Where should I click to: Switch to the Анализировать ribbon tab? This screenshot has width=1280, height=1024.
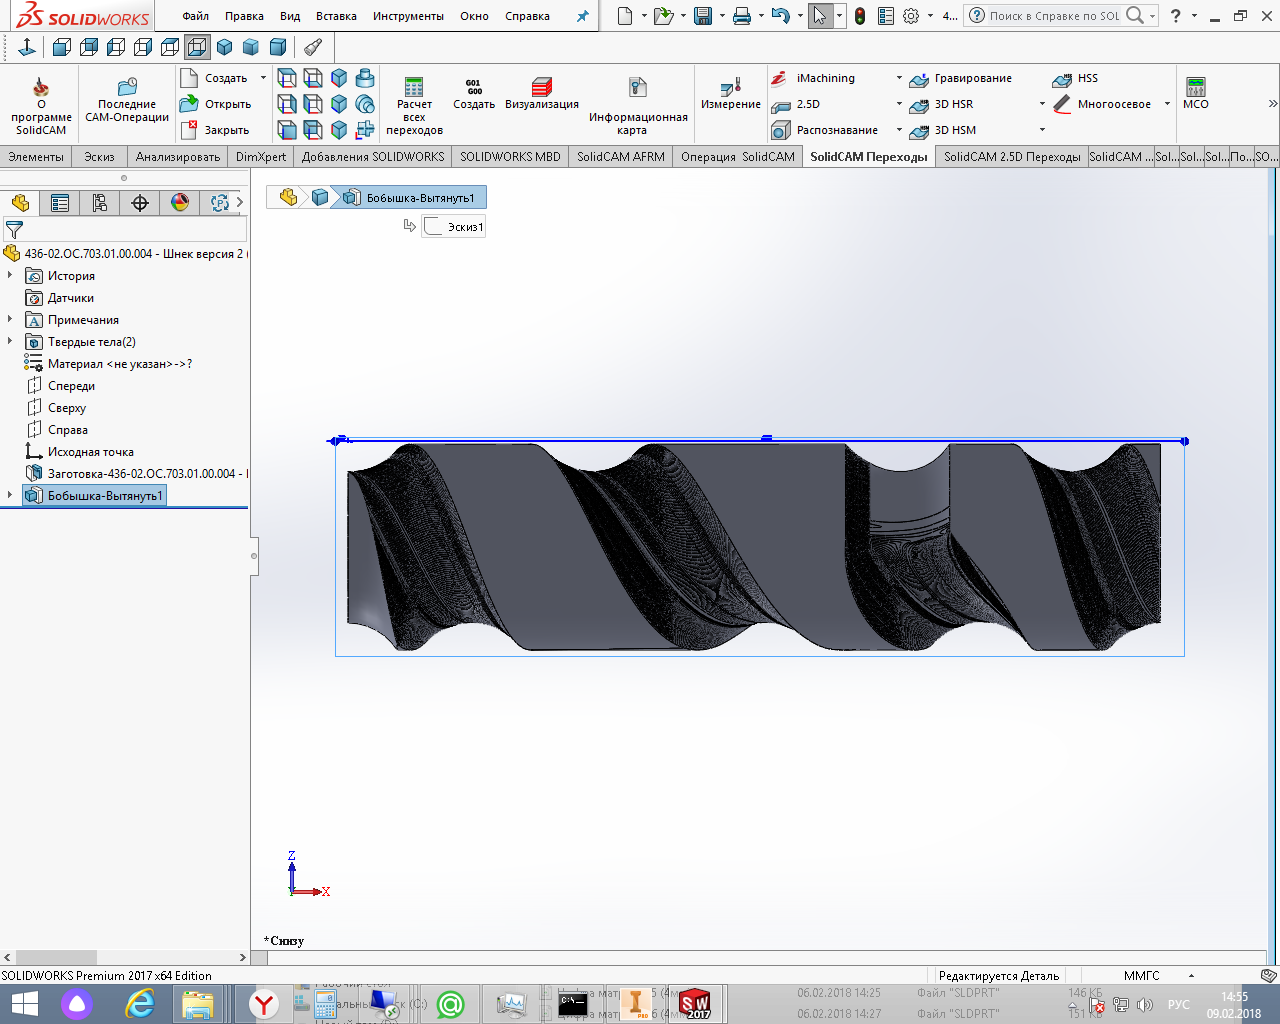[x=178, y=157]
